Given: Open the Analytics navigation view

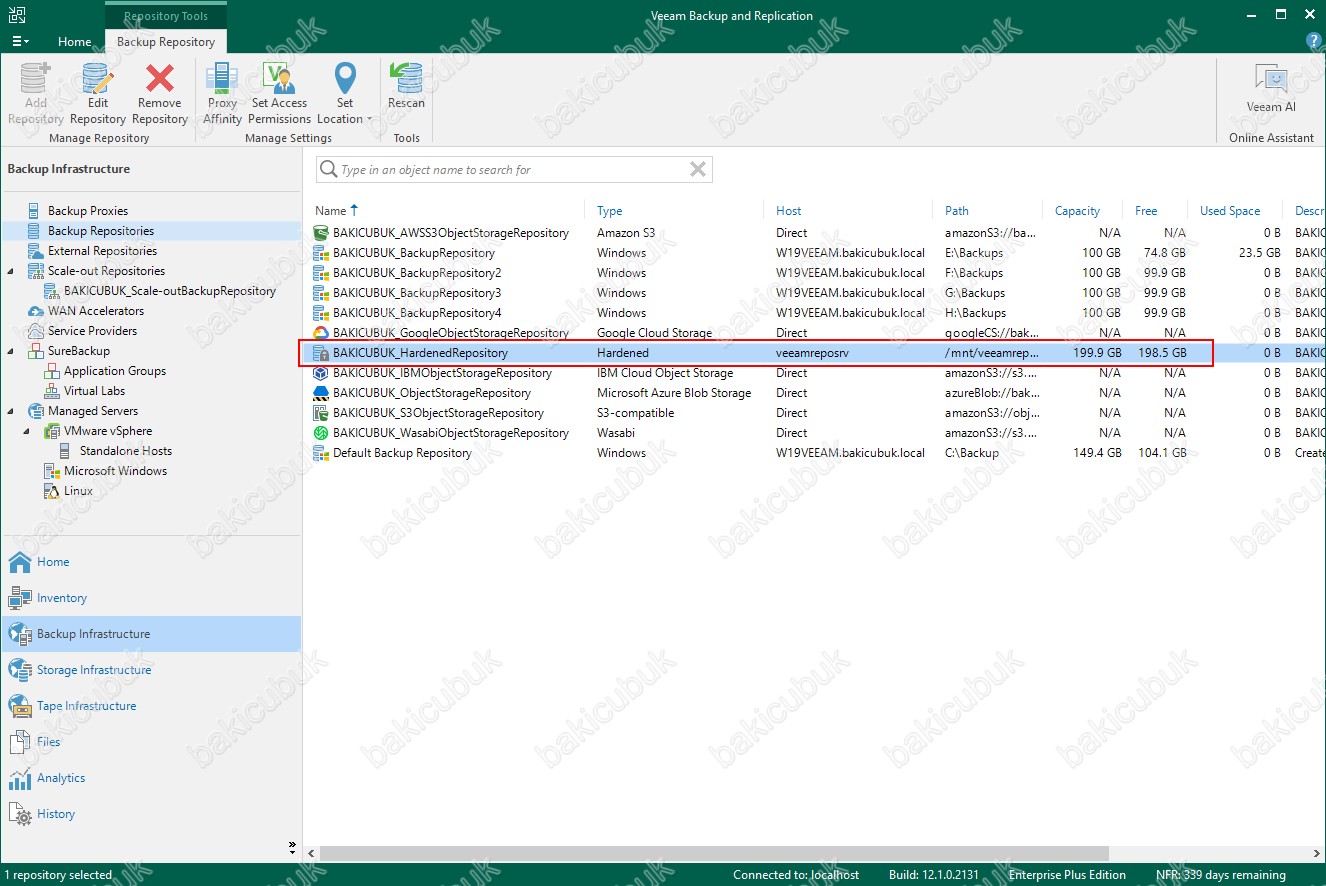Looking at the screenshot, I should (x=150, y=778).
